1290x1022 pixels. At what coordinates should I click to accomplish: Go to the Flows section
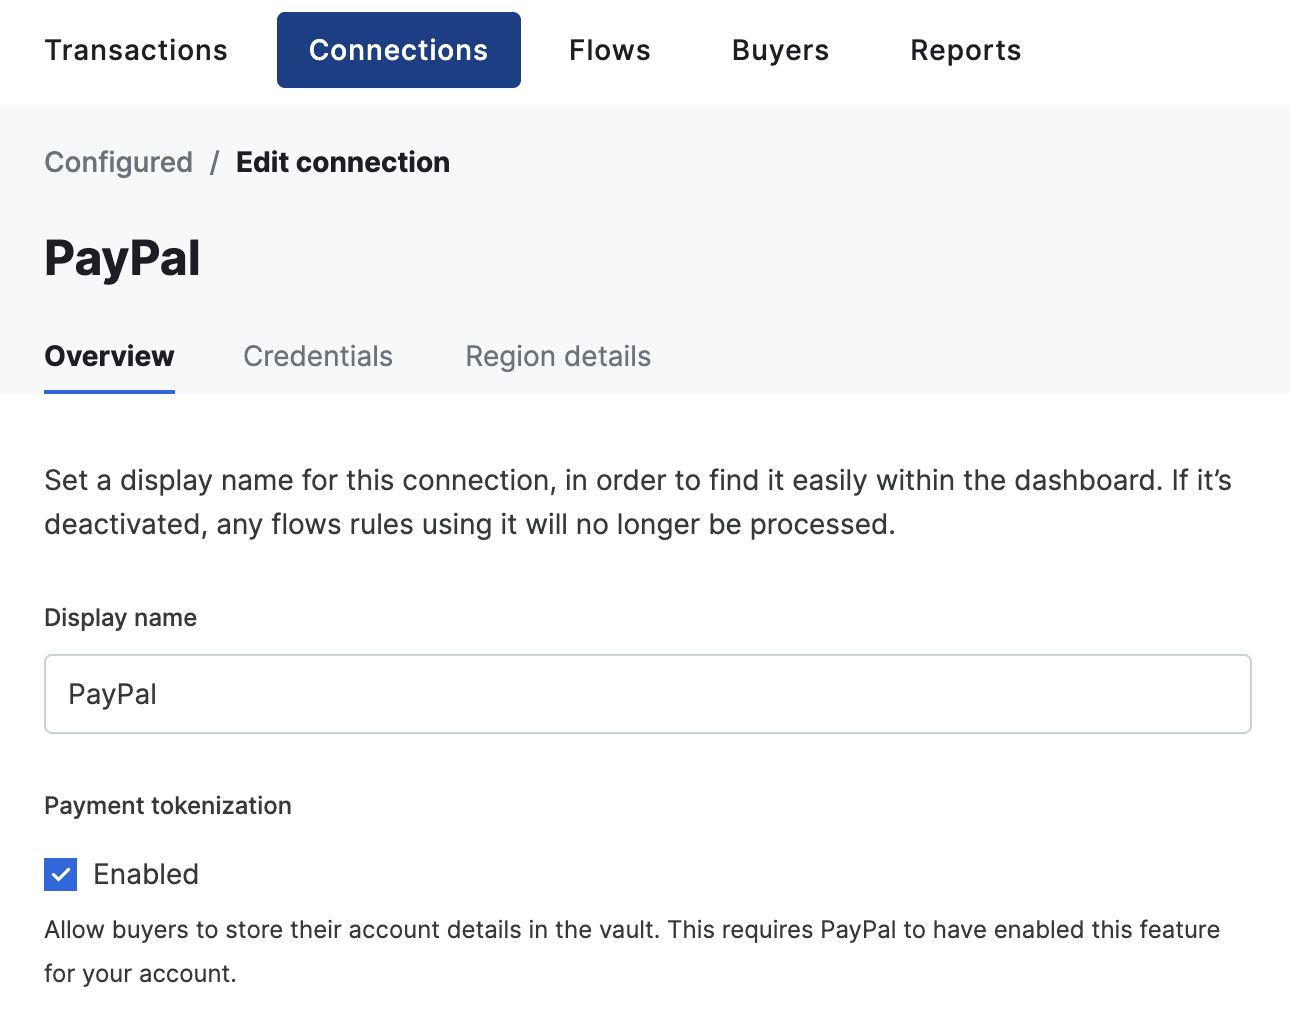(x=609, y=49)
